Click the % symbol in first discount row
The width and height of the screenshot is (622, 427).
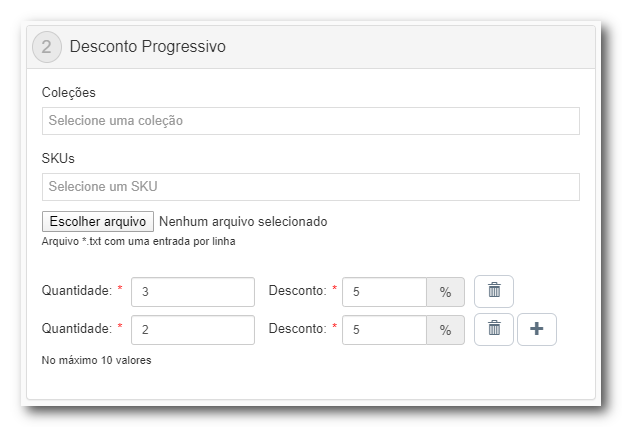click(445, 292)
